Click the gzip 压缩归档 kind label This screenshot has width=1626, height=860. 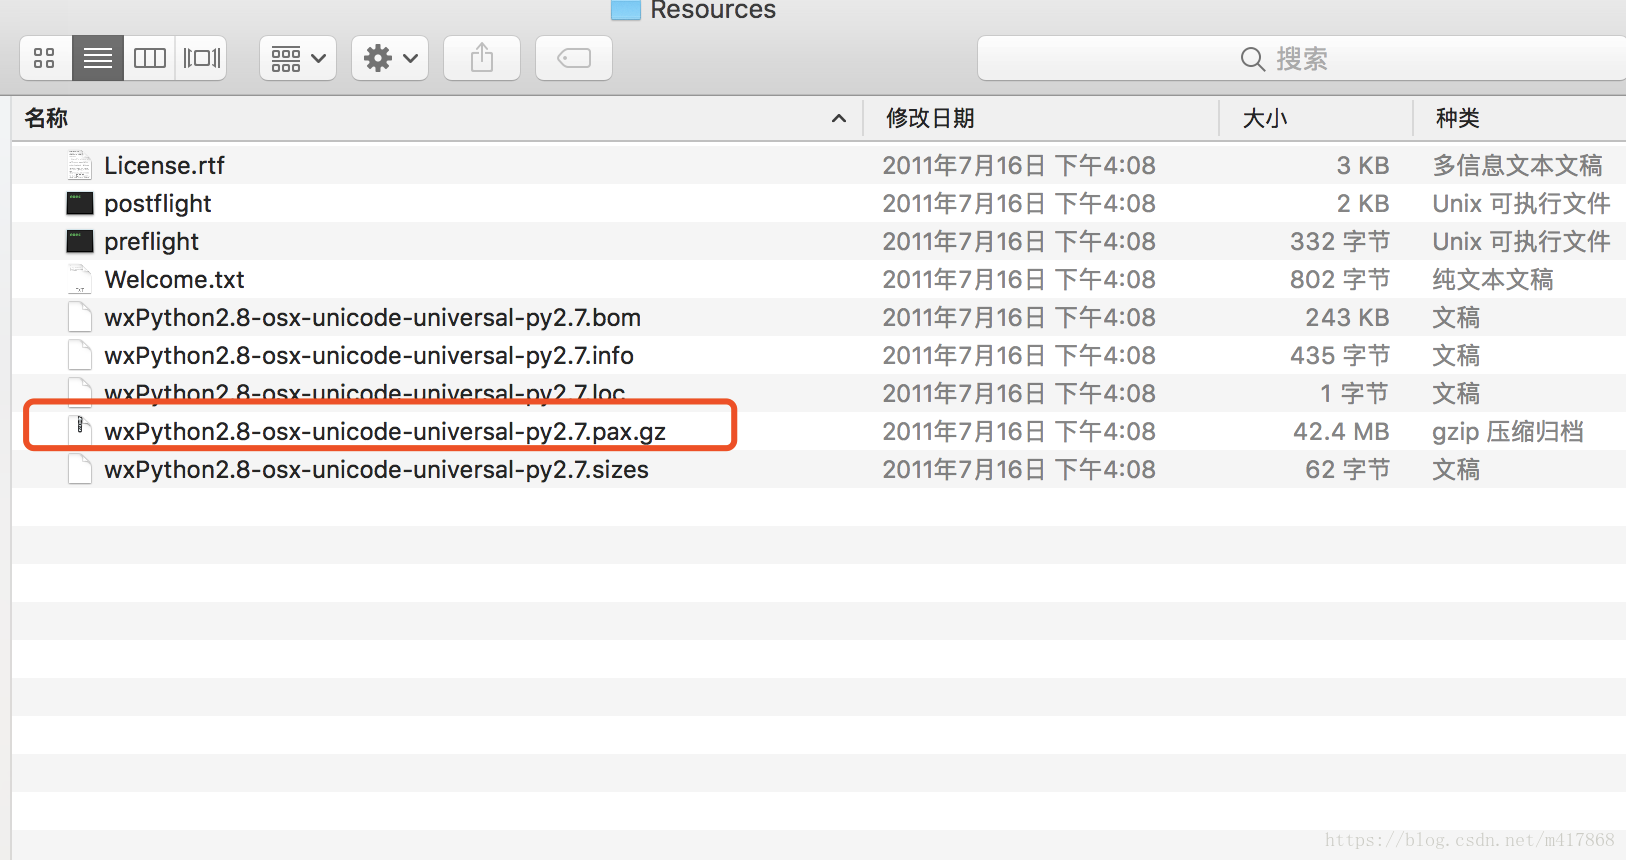(1508, 431)
